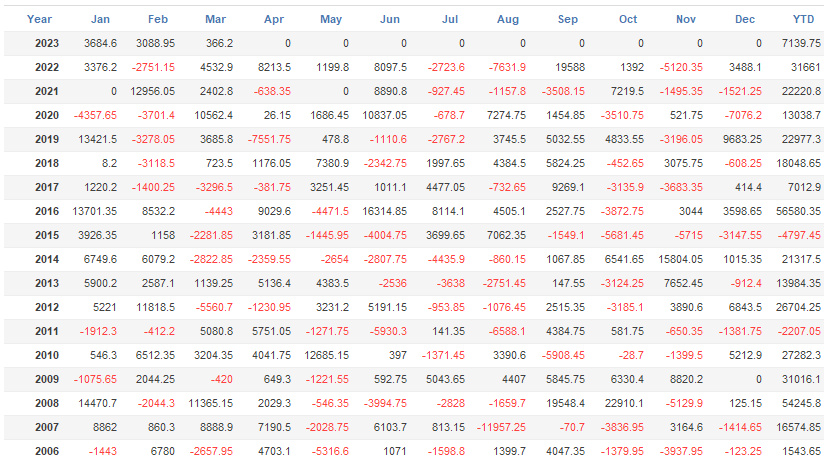Click the 2008 year row label
The width and height of the screenshot is (833, 467).
coord(46,403)
